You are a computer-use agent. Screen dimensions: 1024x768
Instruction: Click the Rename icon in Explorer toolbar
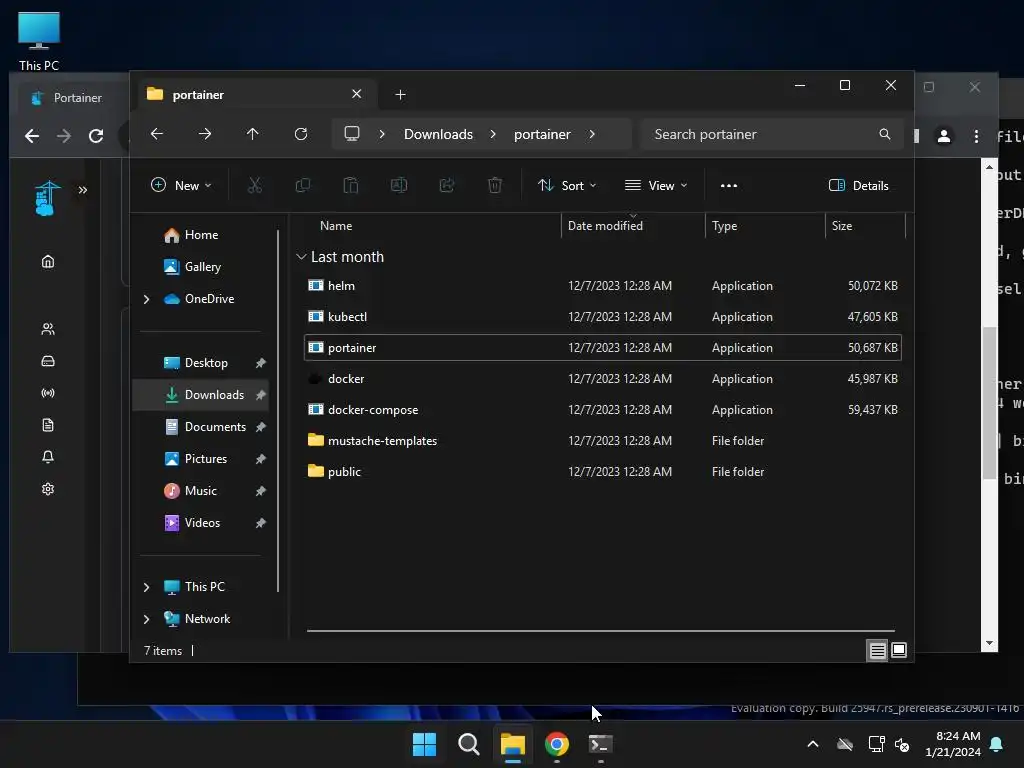point(398,185)
